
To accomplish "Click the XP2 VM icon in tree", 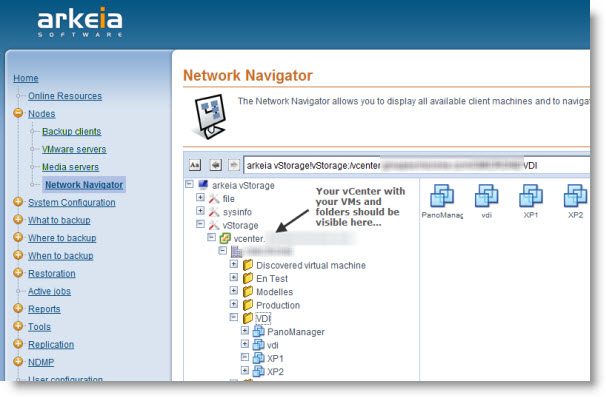I will pyautogui.click(x=259, y=371).
